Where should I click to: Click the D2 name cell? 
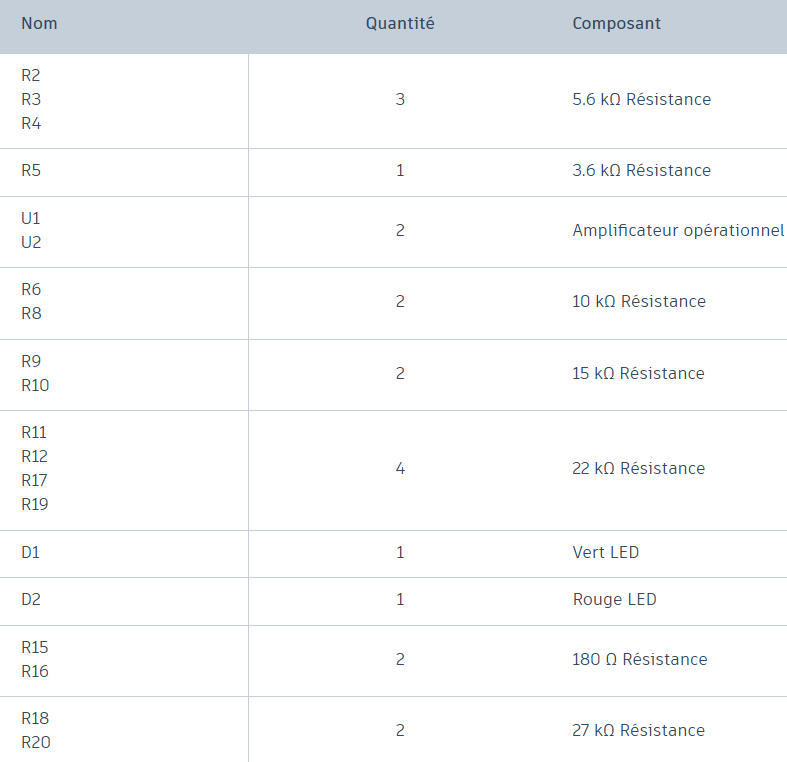point(31,599)
